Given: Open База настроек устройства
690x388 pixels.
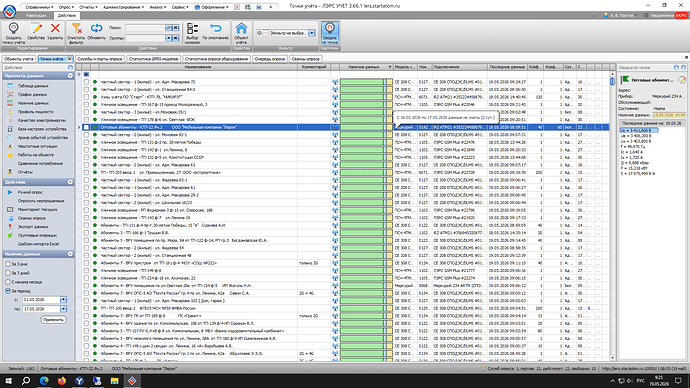Looking at the screenshot, I should [x=42, y=129].
